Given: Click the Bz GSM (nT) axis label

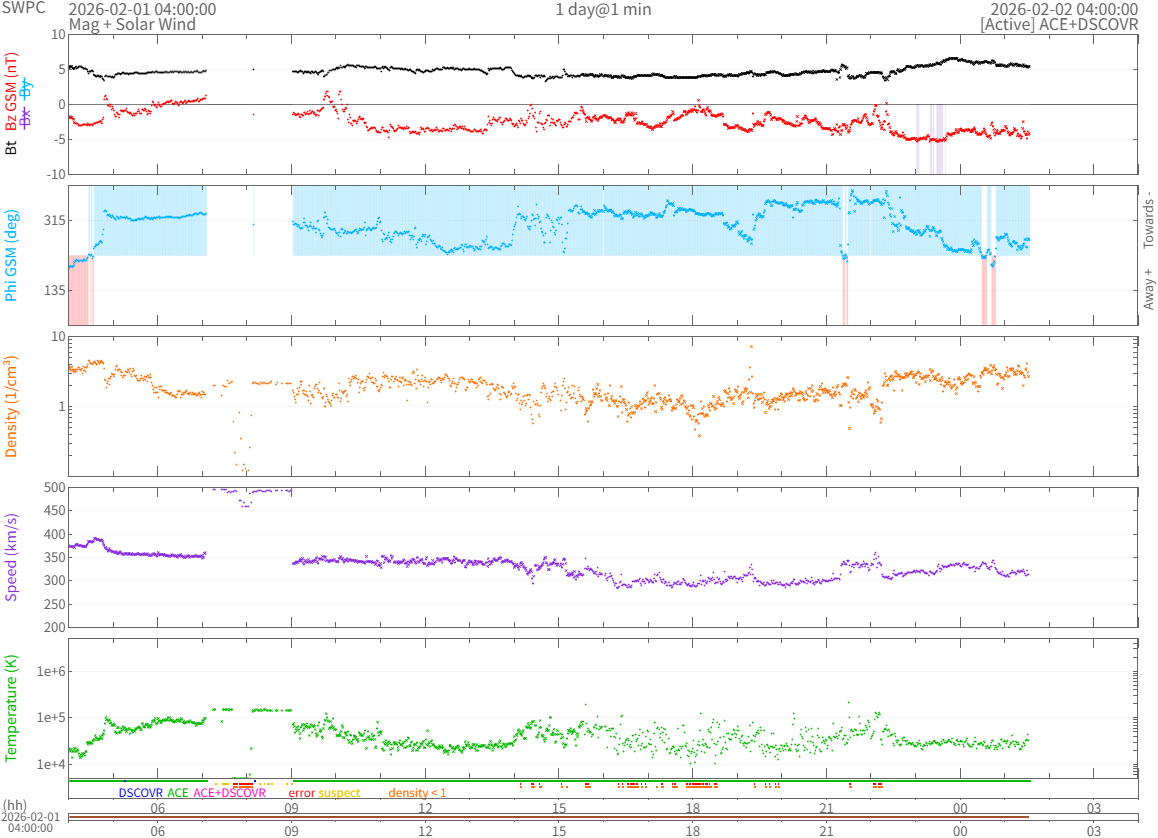Looking at the screenshot, I should (12, 92).
